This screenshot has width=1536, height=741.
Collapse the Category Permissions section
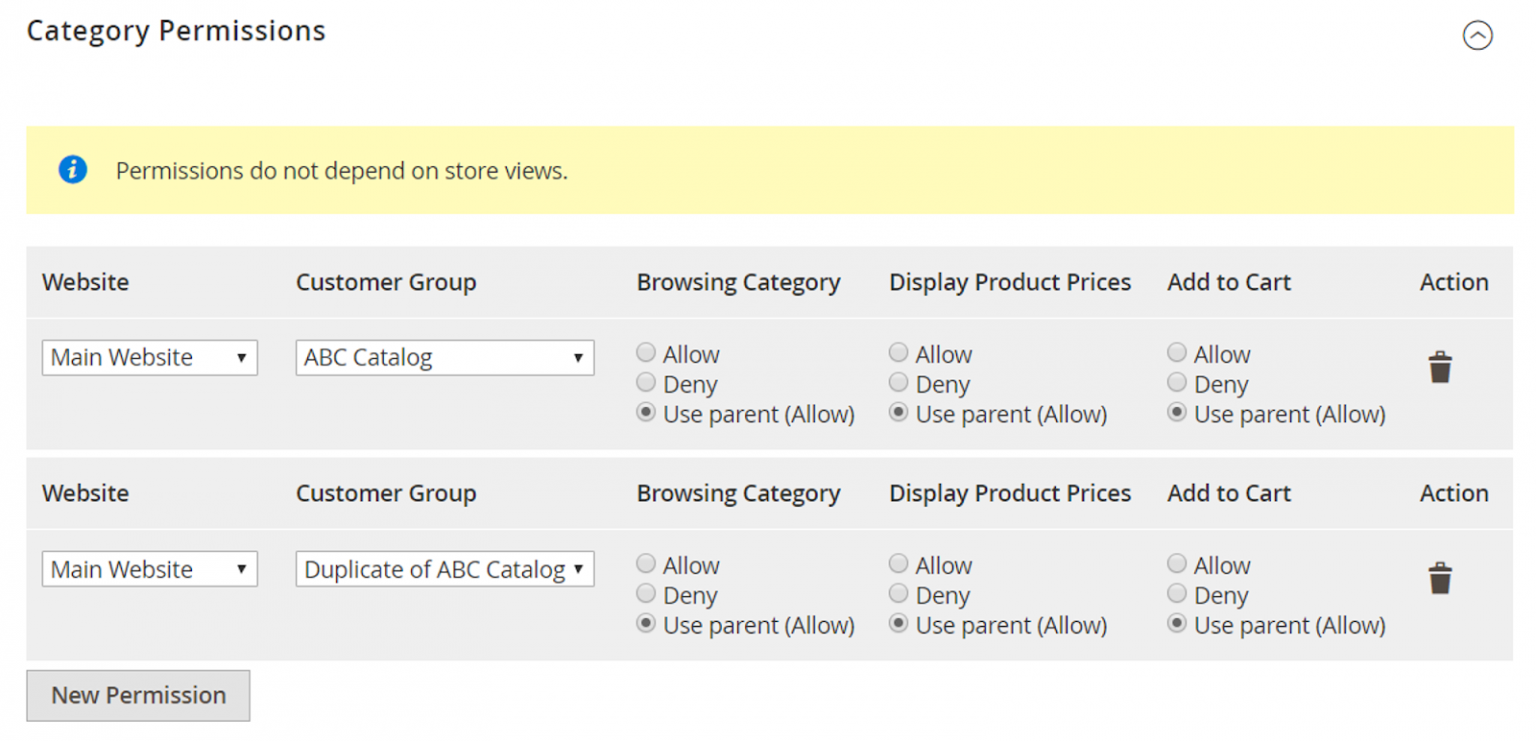pos(1478,35)
